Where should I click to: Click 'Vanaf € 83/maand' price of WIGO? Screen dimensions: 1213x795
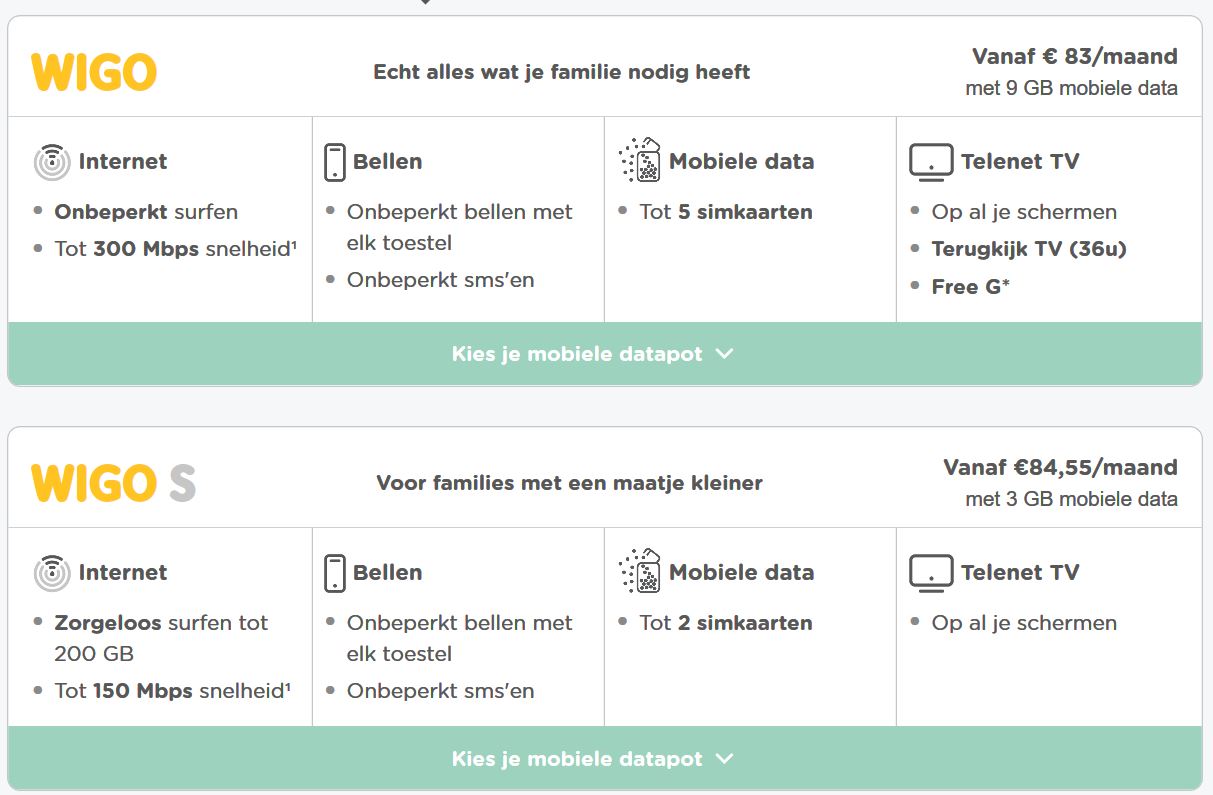[x=1074, y=56]
